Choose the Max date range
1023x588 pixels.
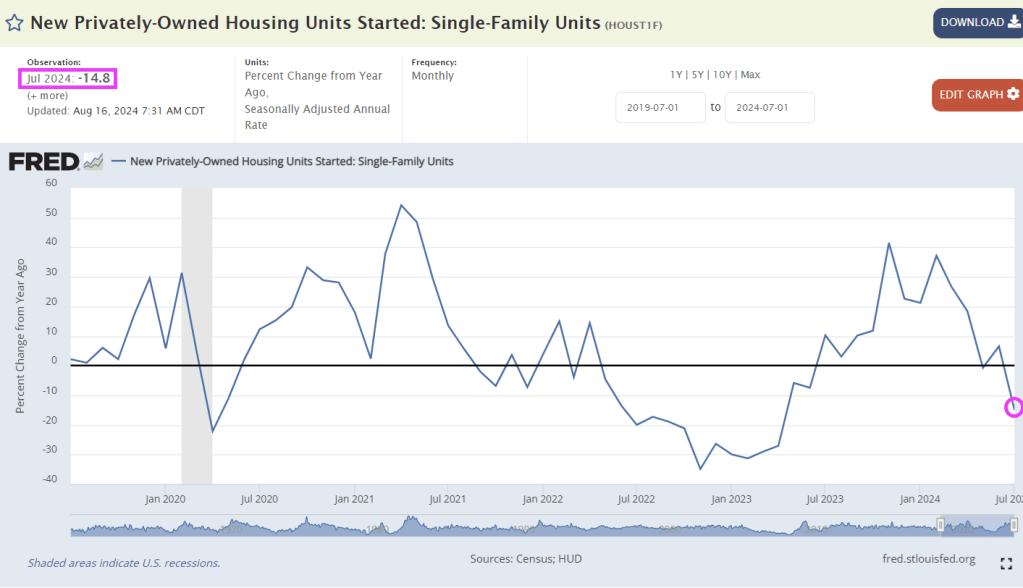(x=750, y=75)
